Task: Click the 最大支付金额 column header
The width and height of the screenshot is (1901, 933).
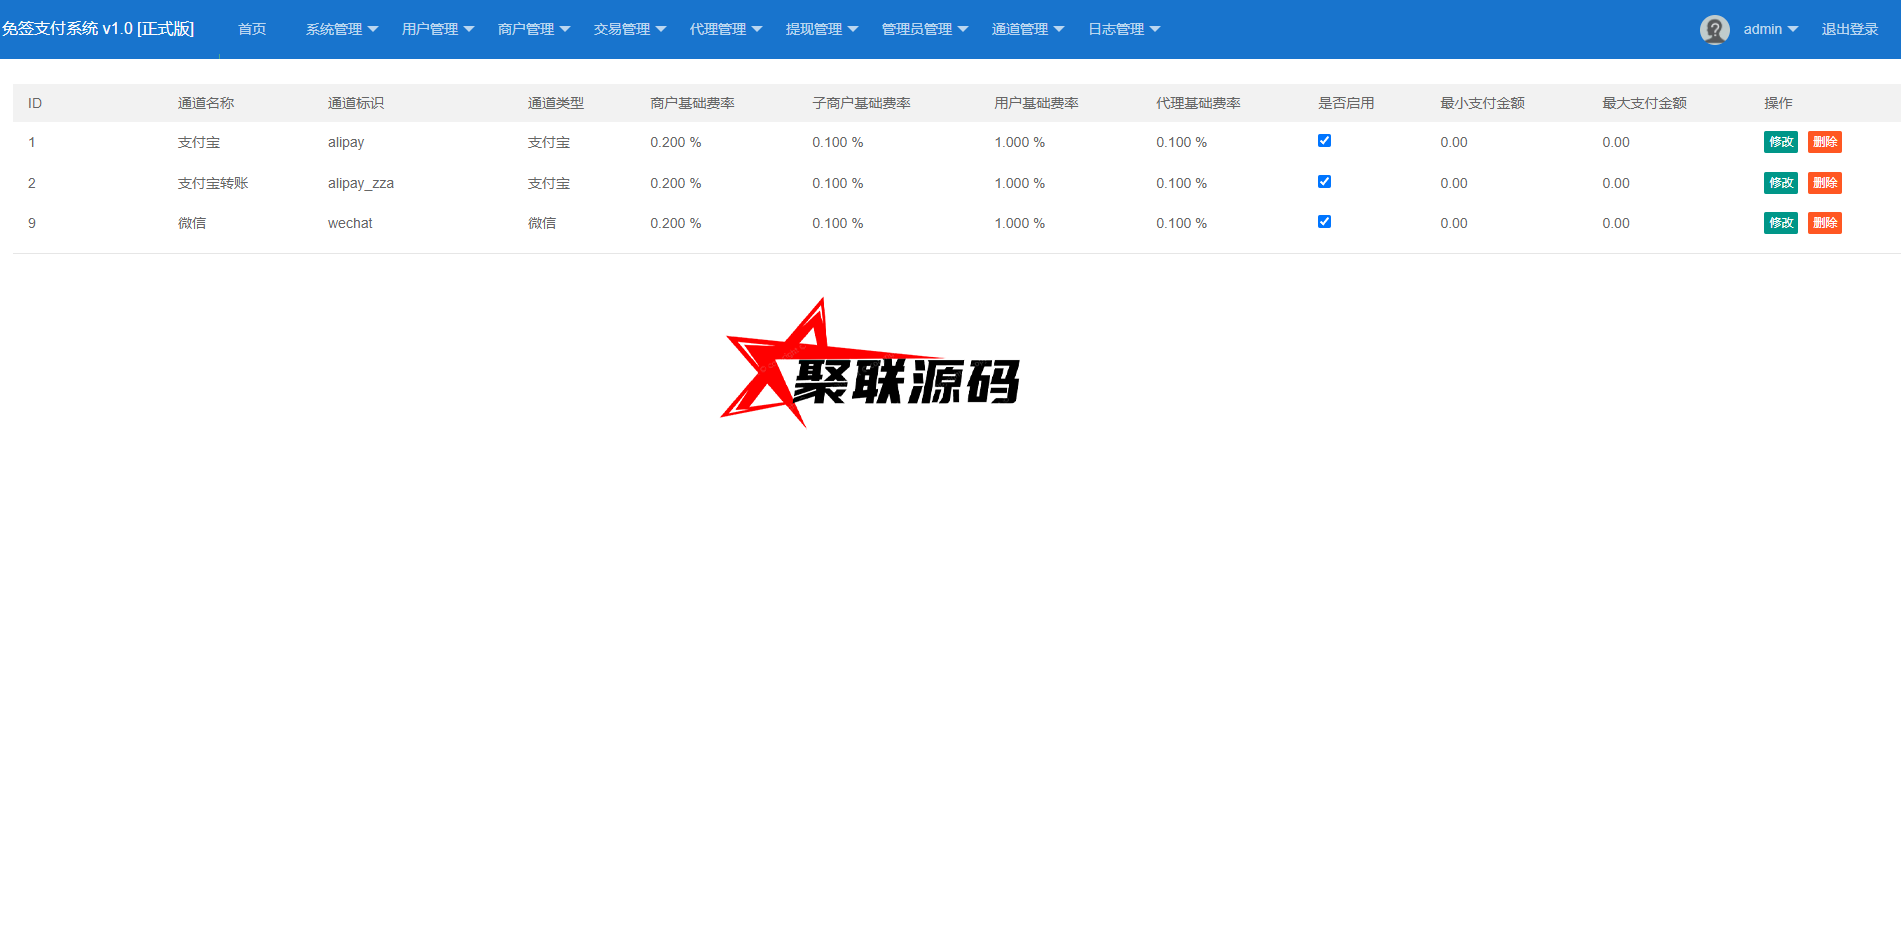Action: (x=1644, y=103)
